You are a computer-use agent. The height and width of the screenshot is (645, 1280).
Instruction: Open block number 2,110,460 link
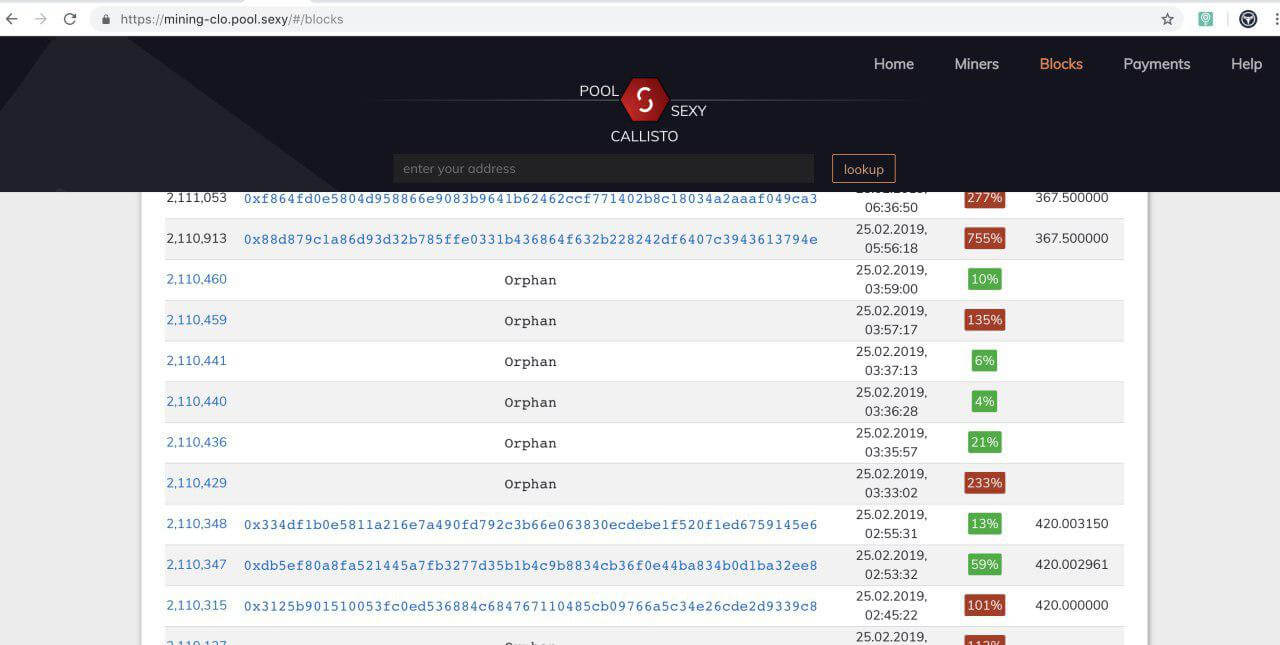click(196, 279)
